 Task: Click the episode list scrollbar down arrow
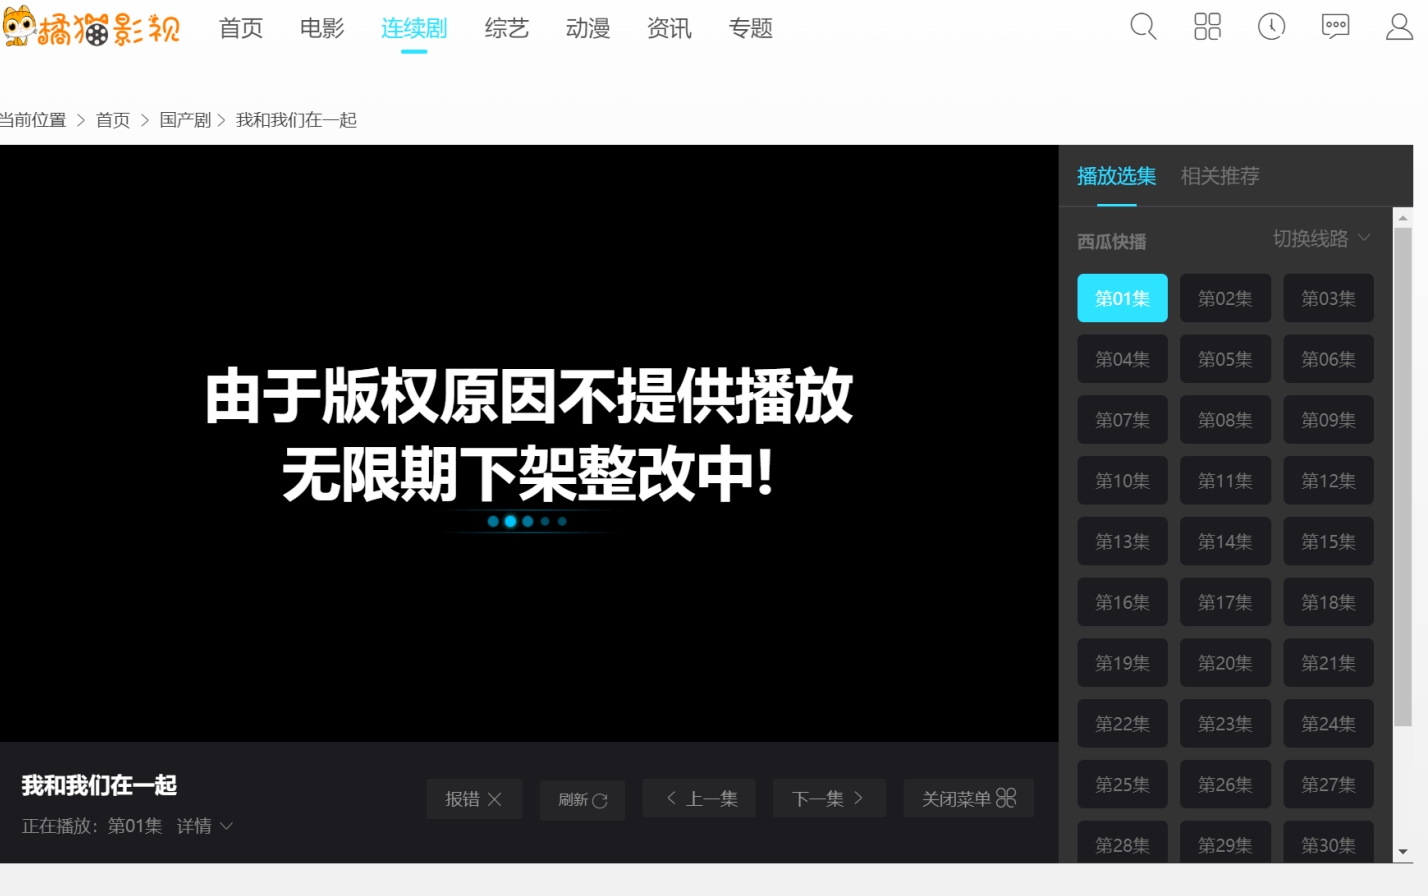tap(1402, 852)
